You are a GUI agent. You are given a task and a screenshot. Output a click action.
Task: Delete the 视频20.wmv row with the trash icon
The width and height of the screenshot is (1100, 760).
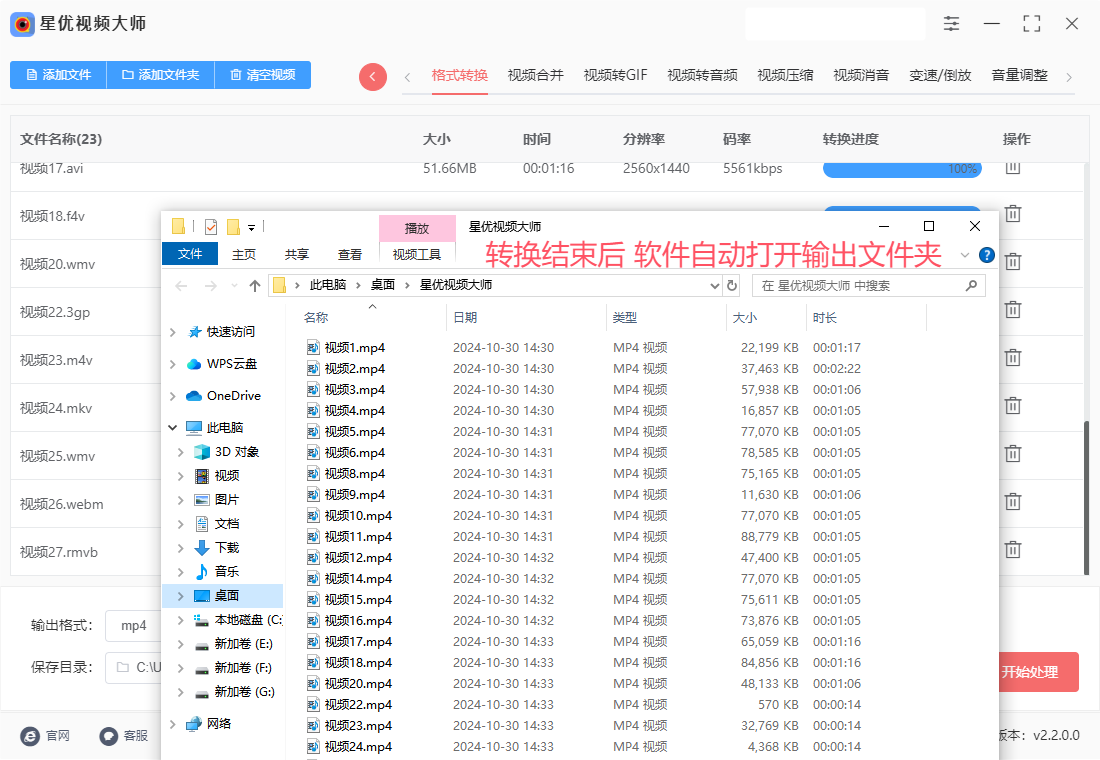(x=1012, y=262)
